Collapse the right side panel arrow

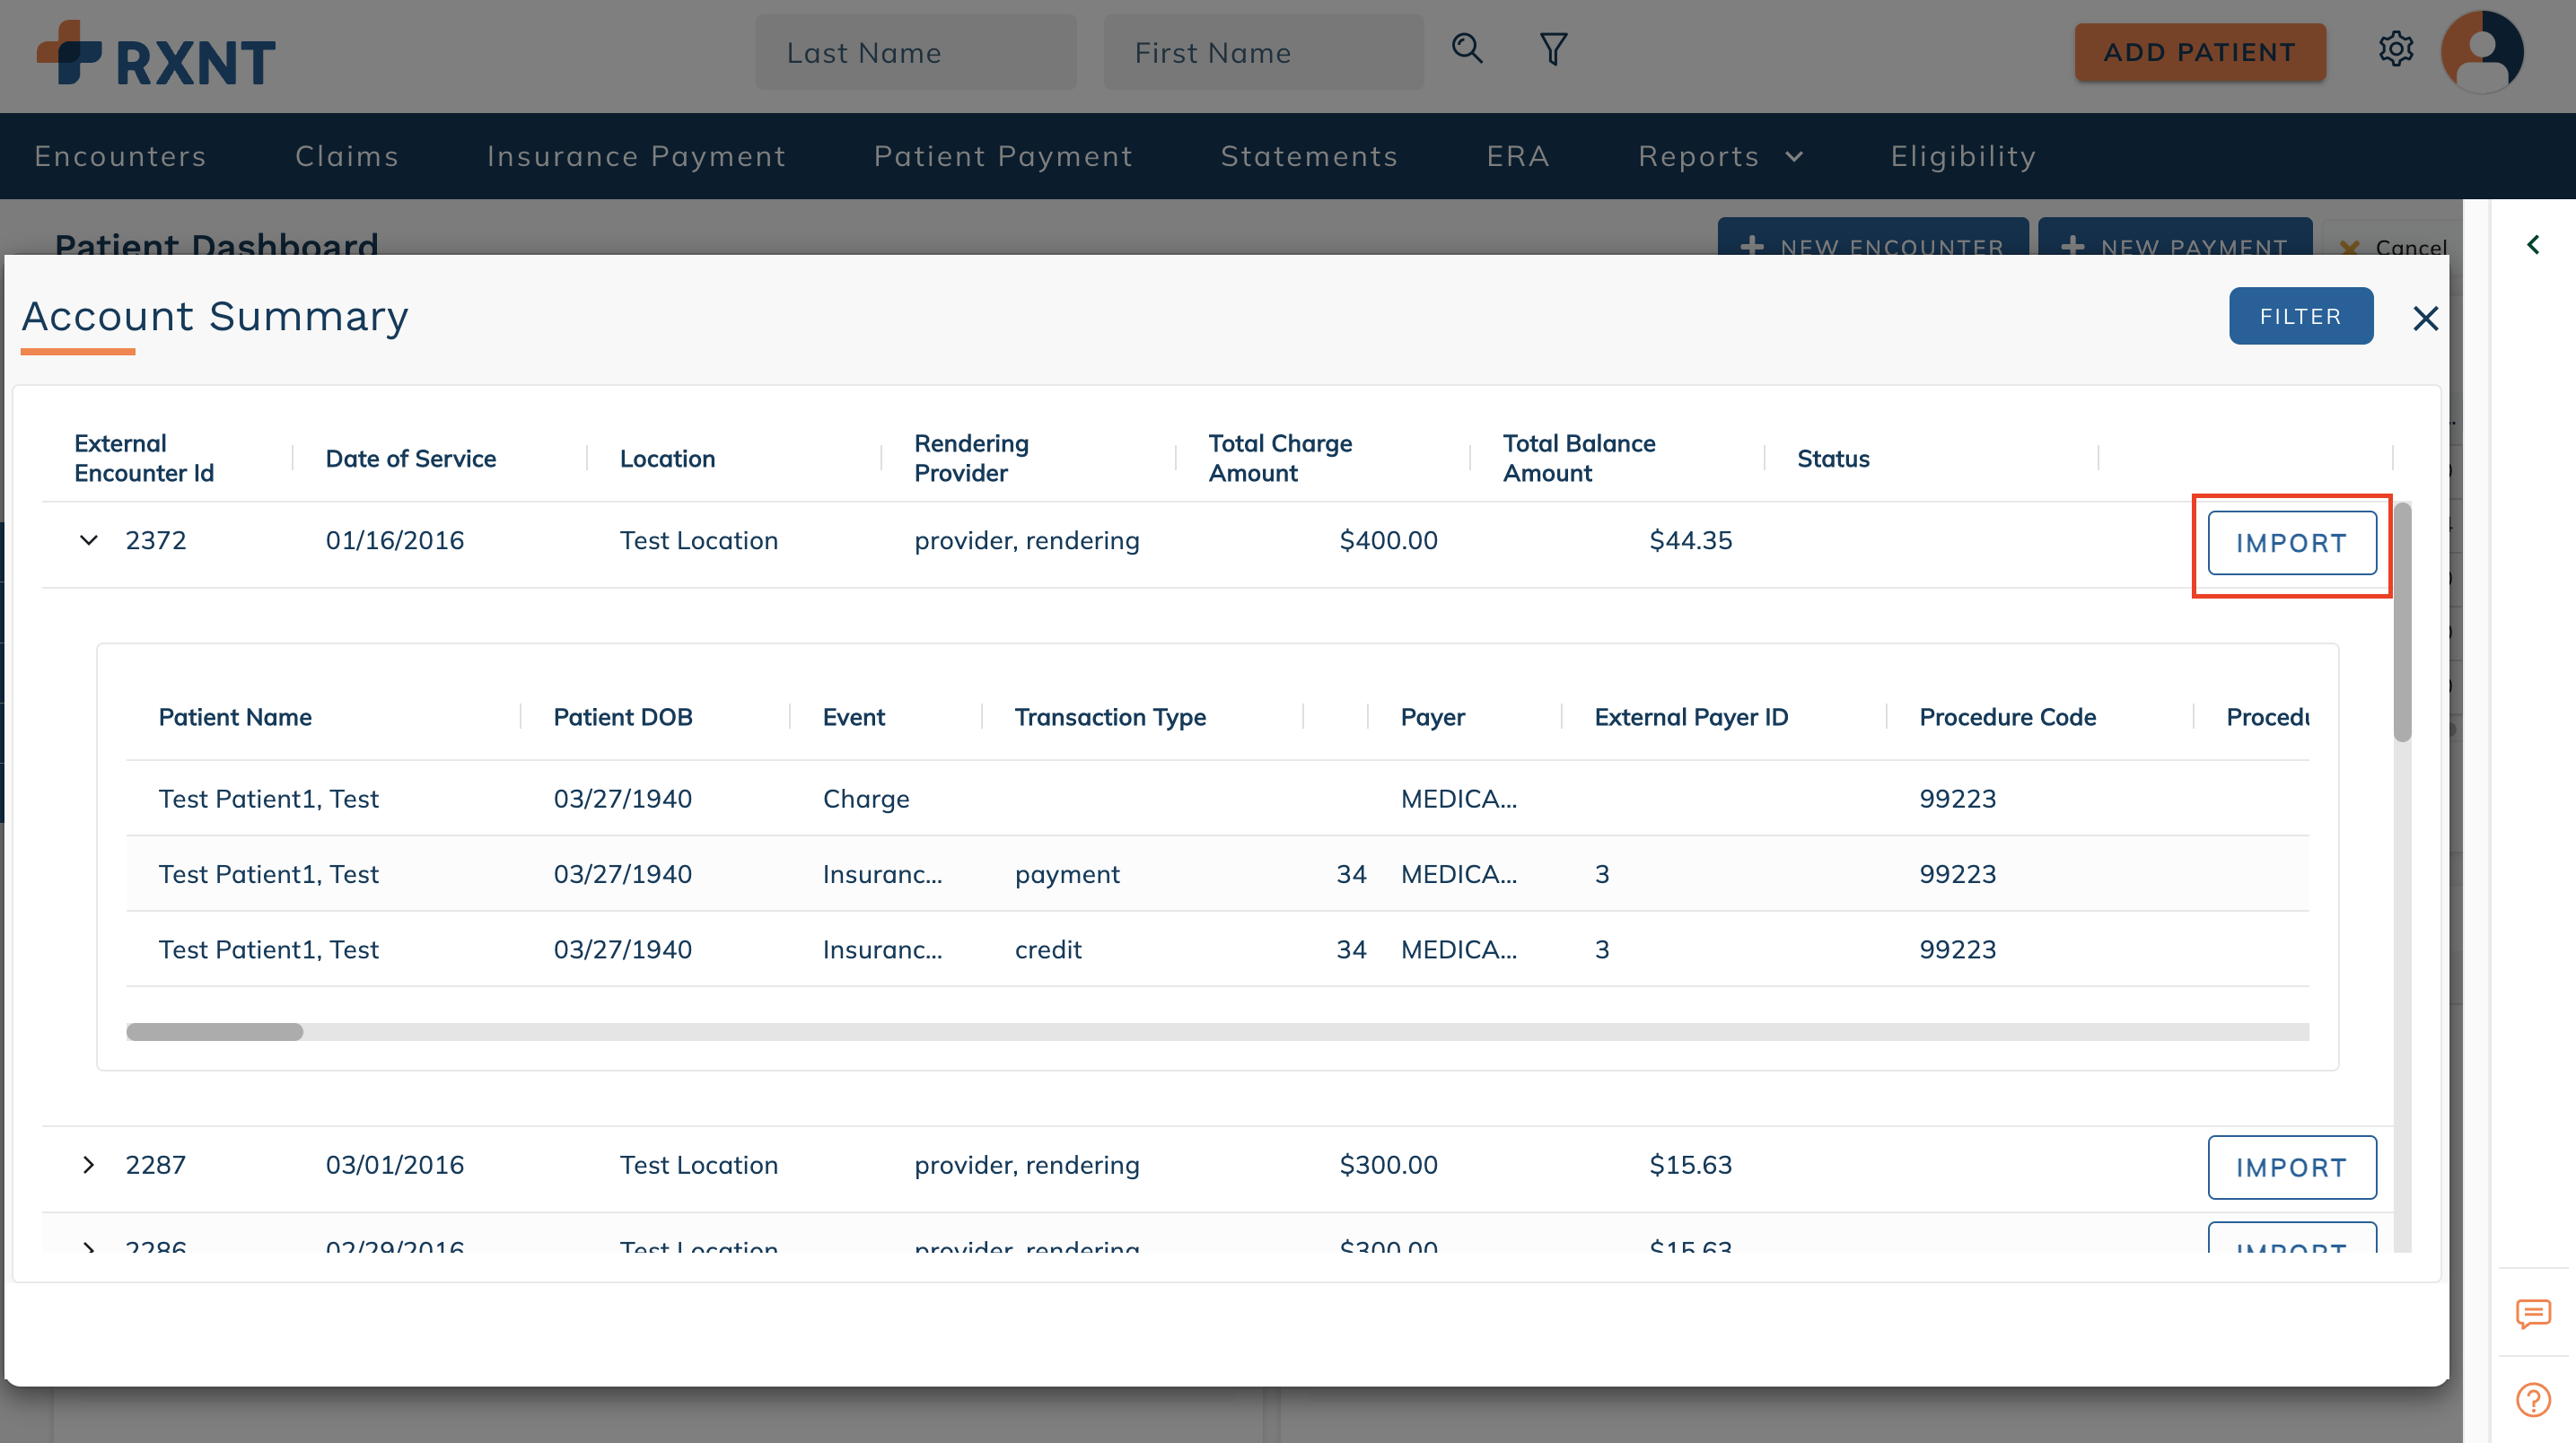[x=2533, y=245]
